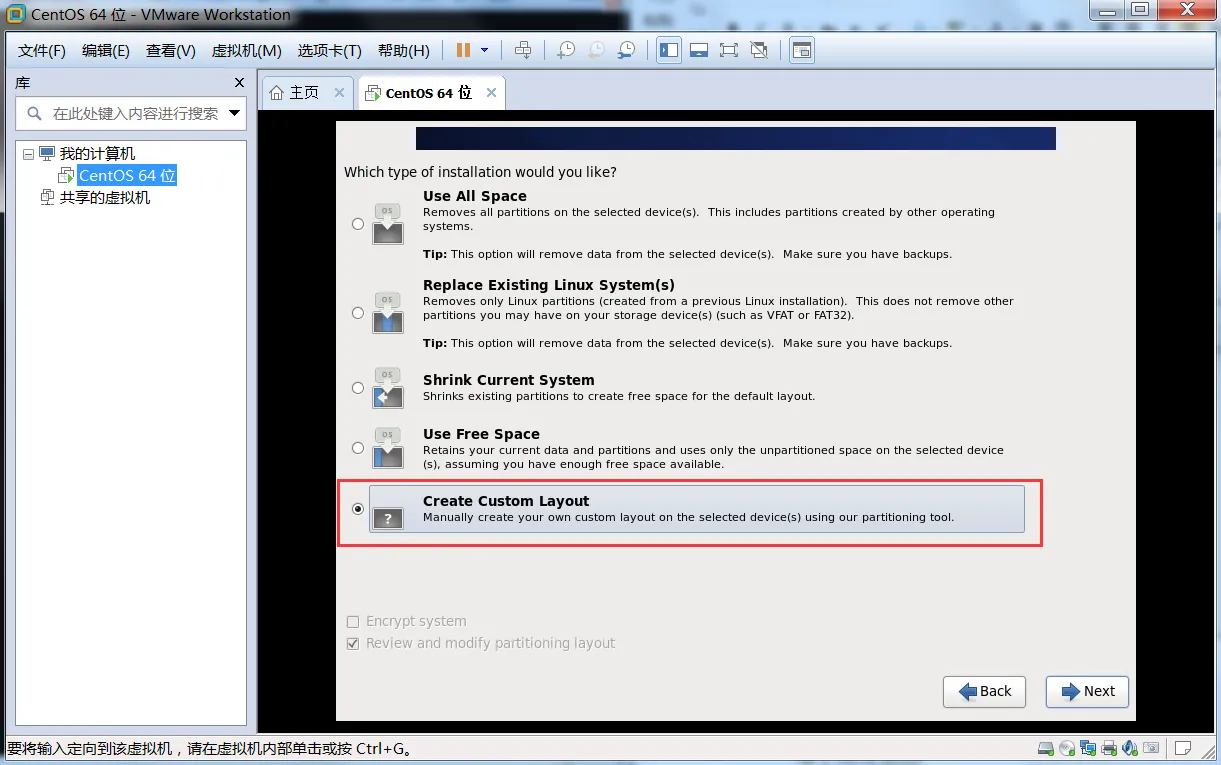
Task: Click the 'Replace Existing Linux System(s)' title text
Action: pyautogui.click(x=549, y=285)
